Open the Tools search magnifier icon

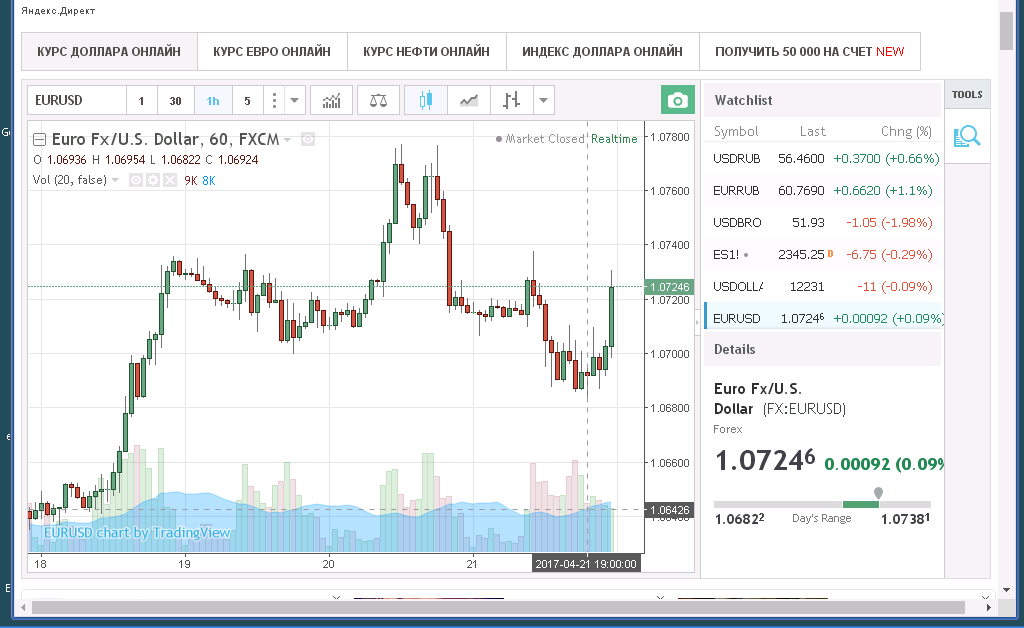click(x=967, y=136)
